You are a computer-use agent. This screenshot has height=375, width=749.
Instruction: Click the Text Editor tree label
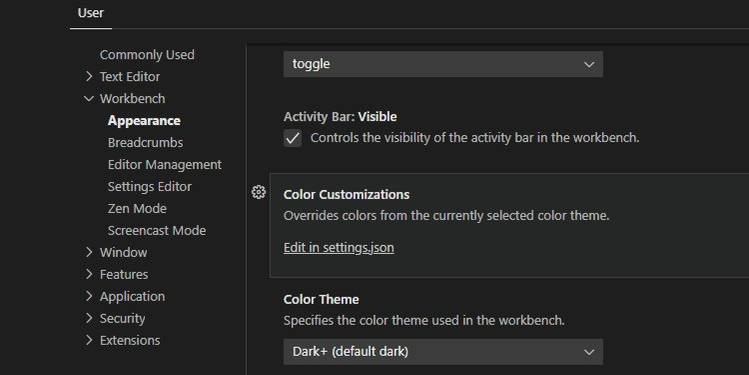pos(130,76)
